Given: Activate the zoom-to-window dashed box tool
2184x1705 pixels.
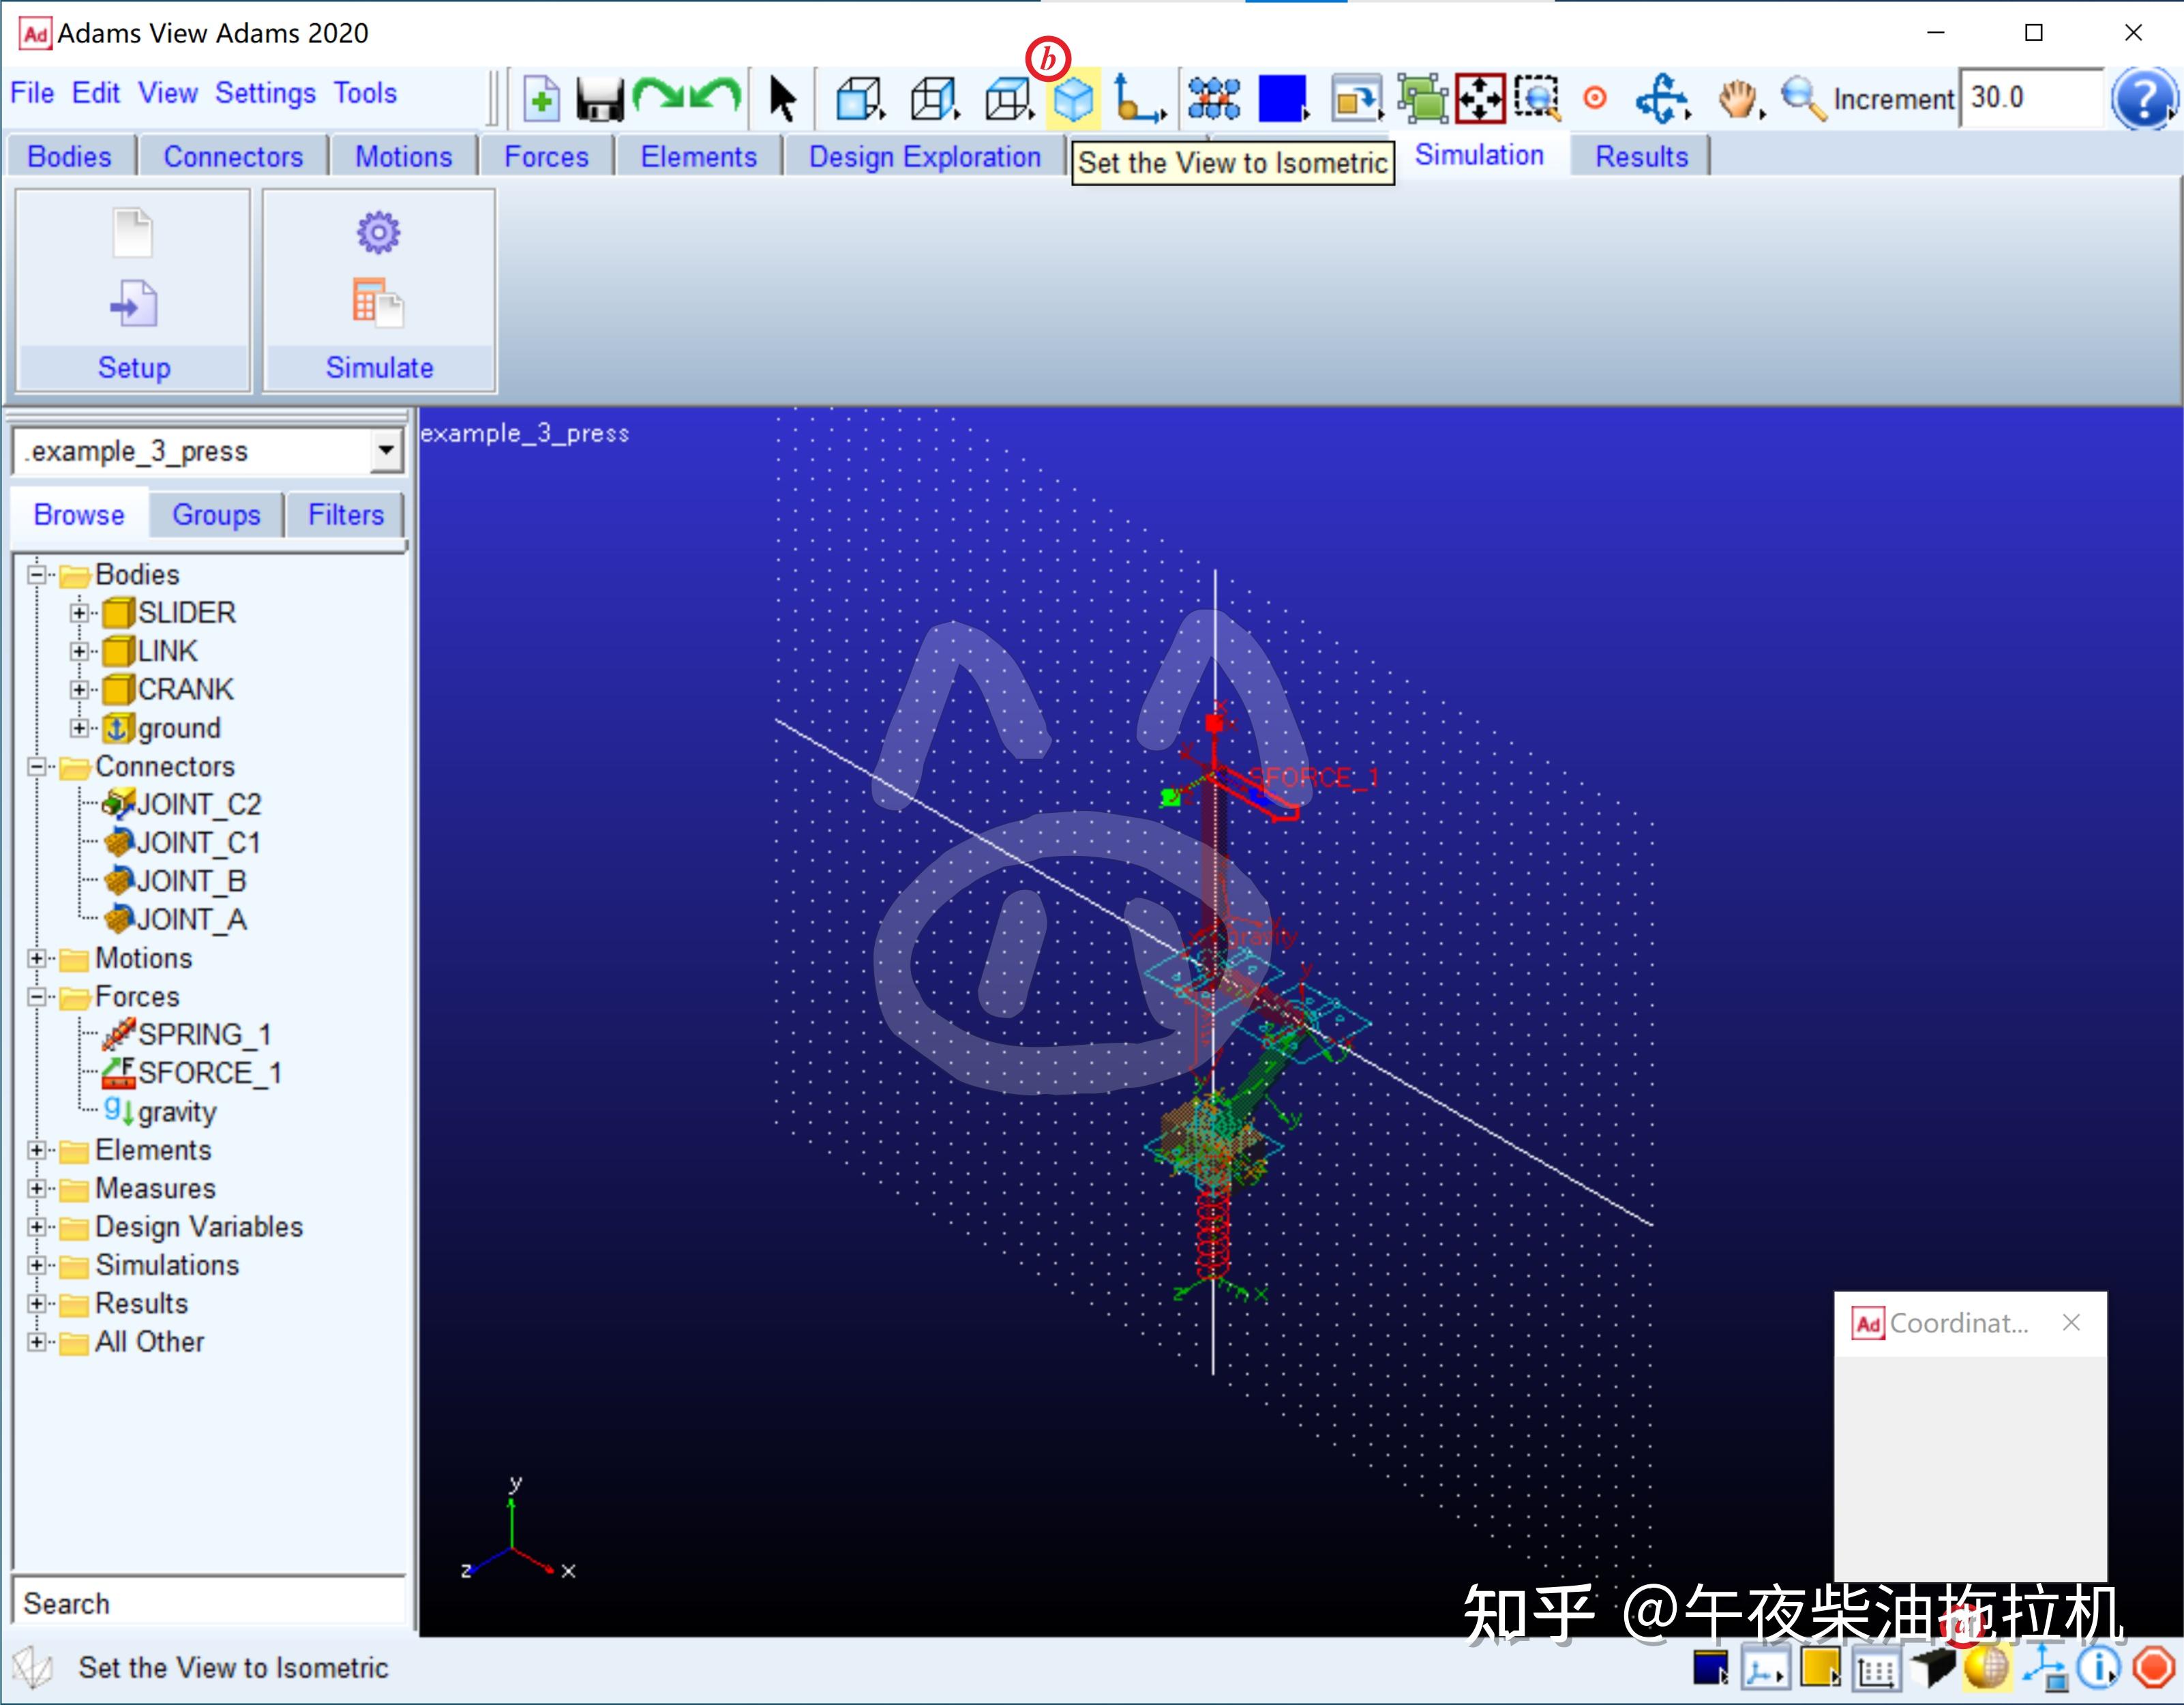Looking at the screenshot, I should click(1538, 99).
